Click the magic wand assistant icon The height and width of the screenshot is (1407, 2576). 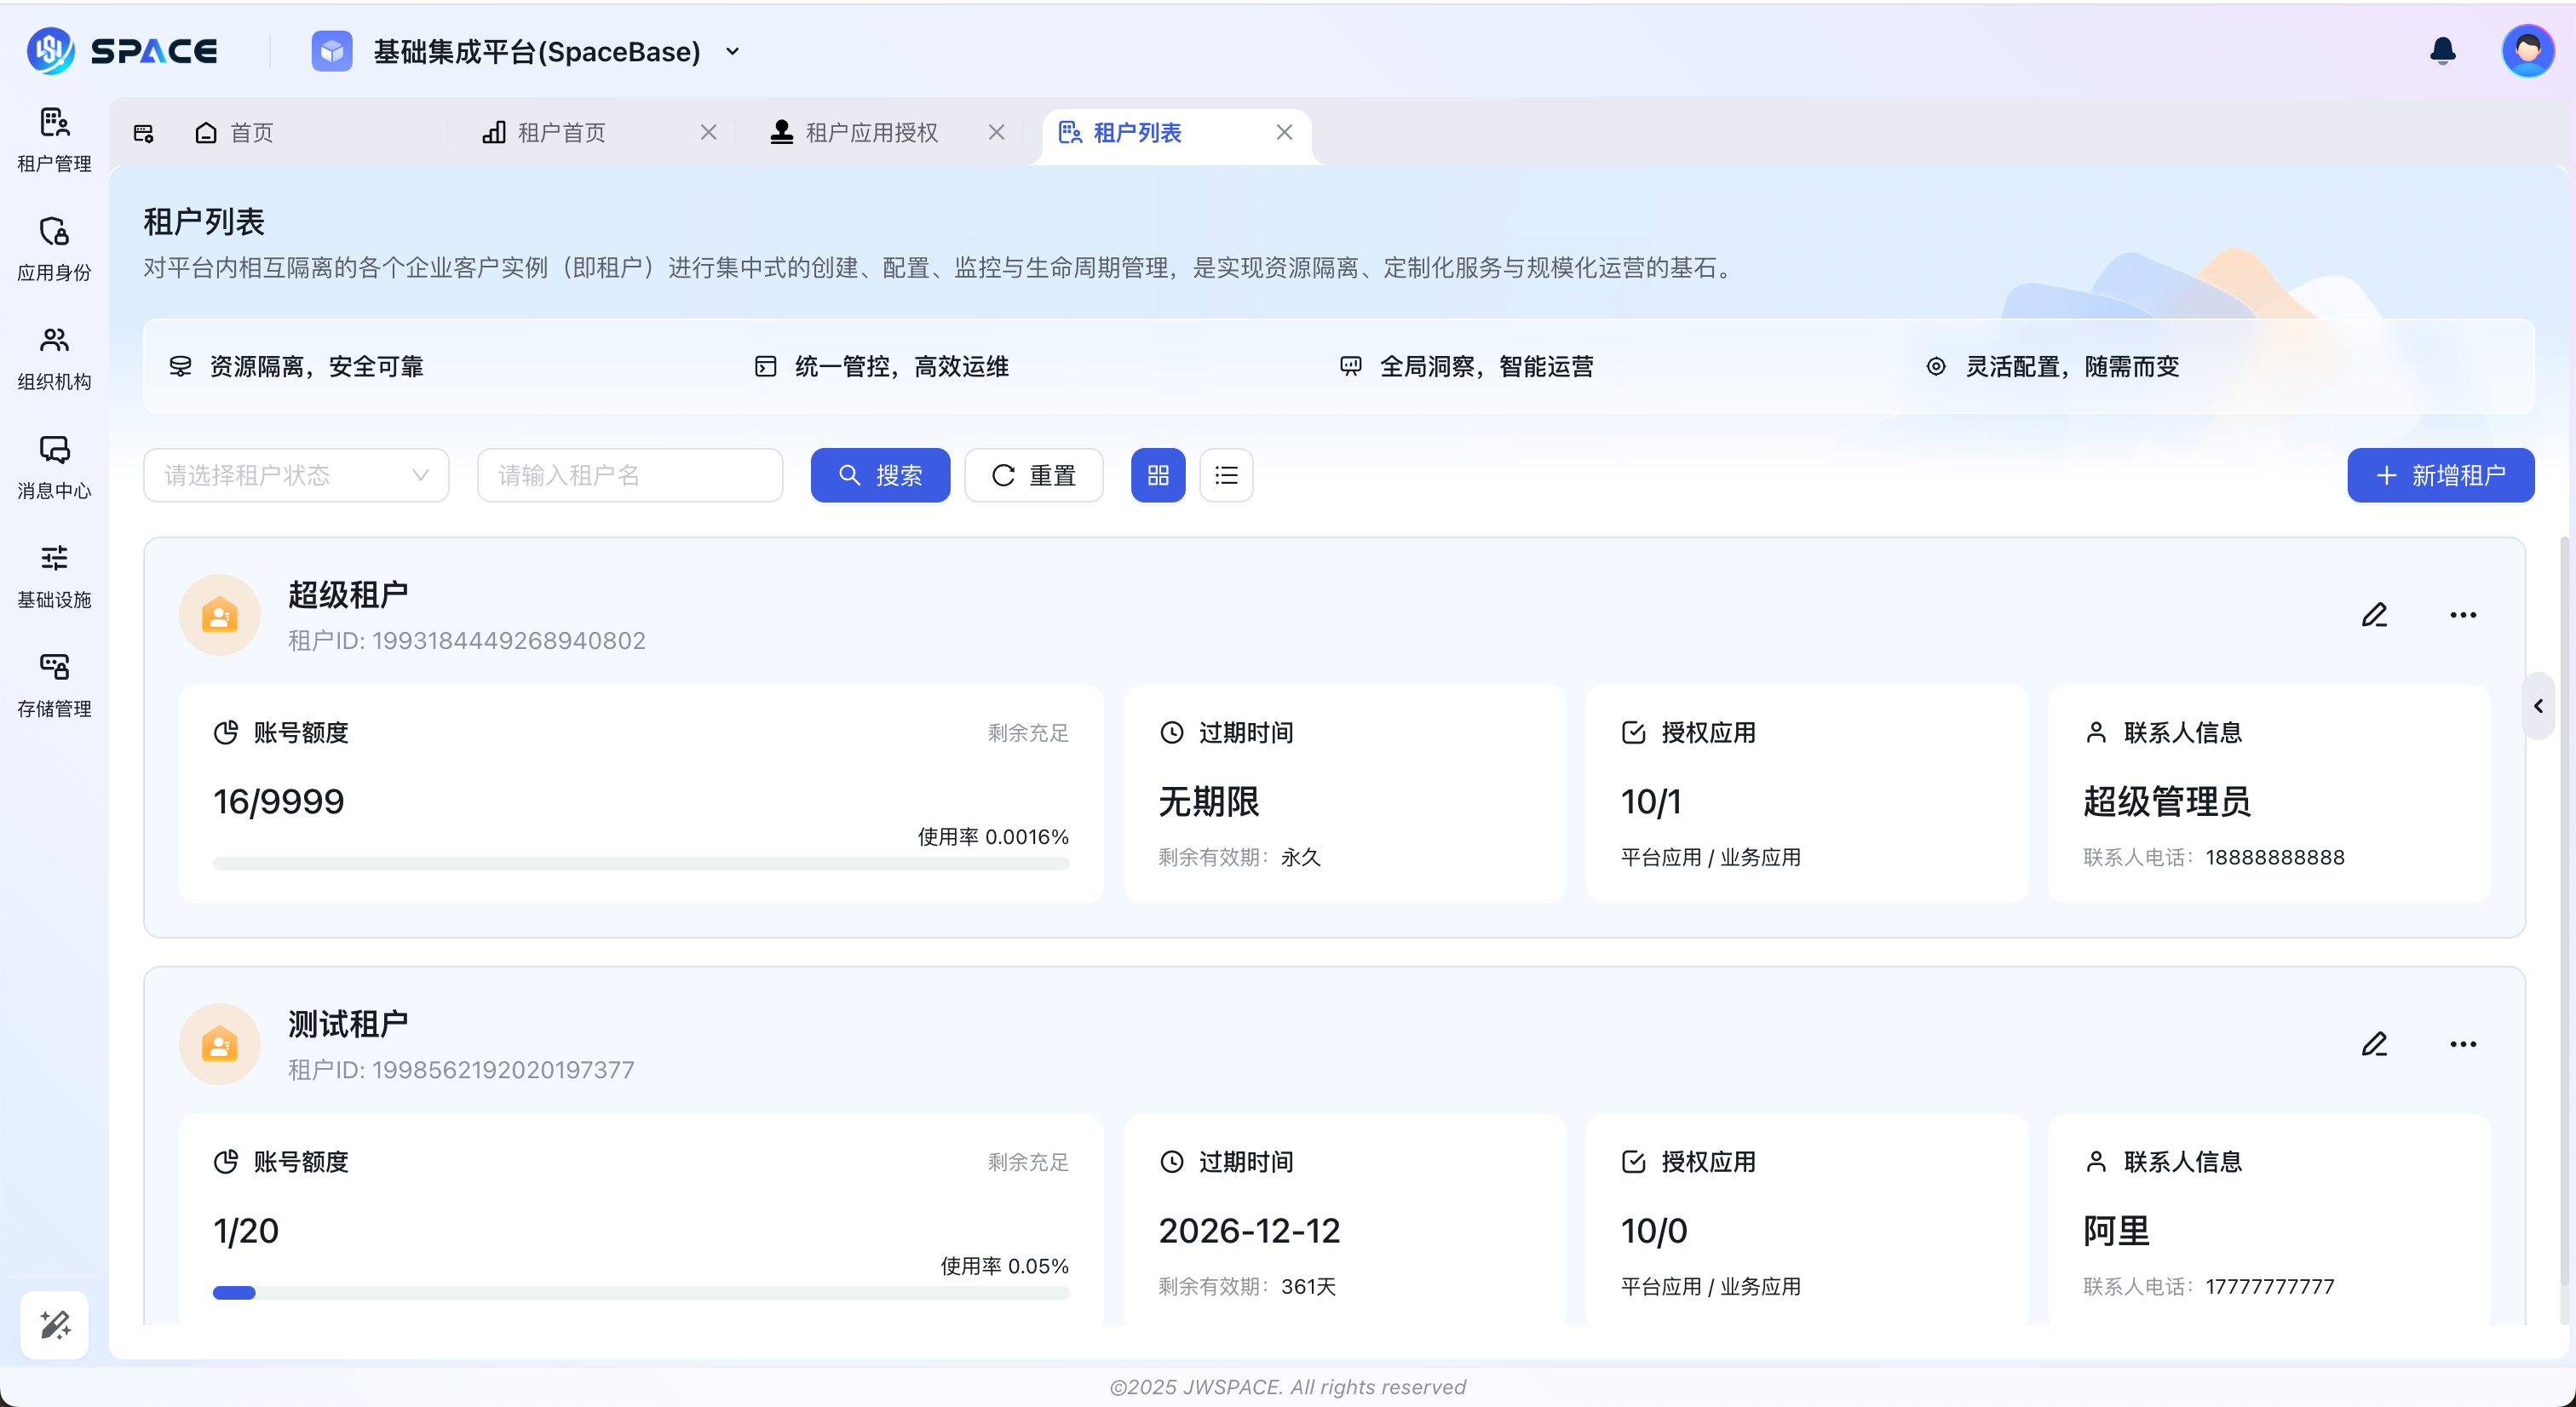tap(54, 1324)
